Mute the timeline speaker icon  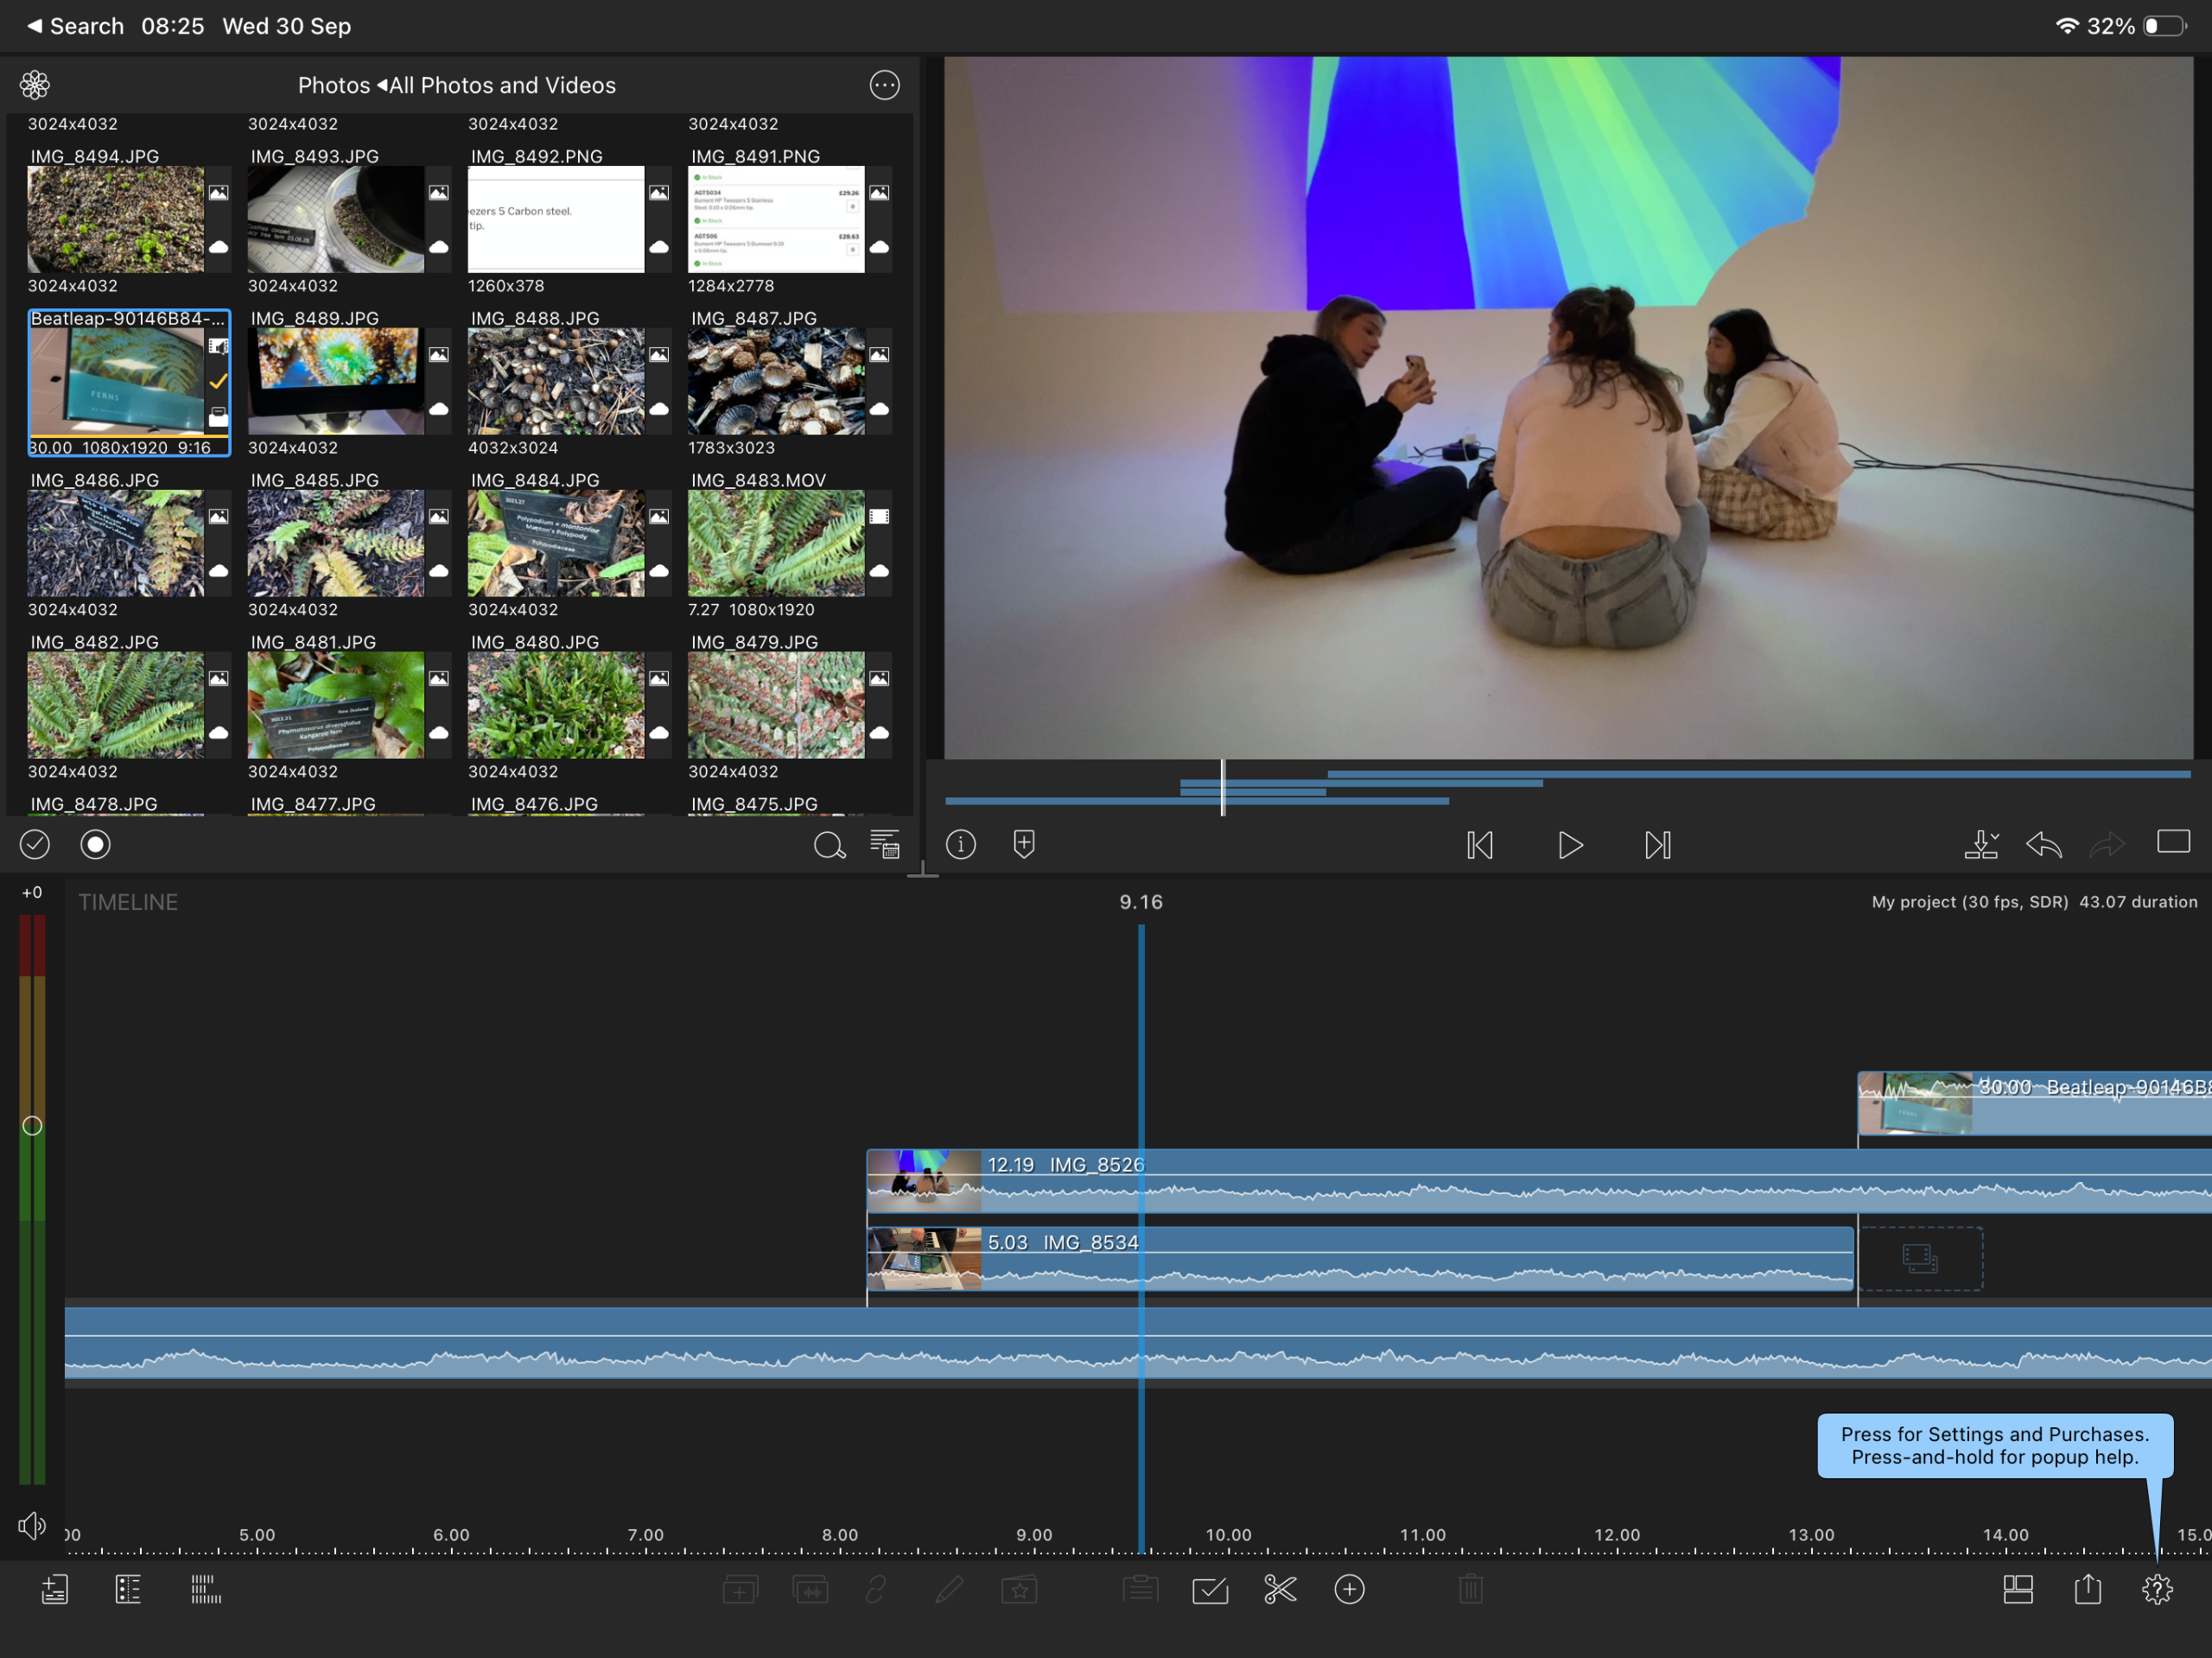pyautogui.click(x=32, y=1526)
